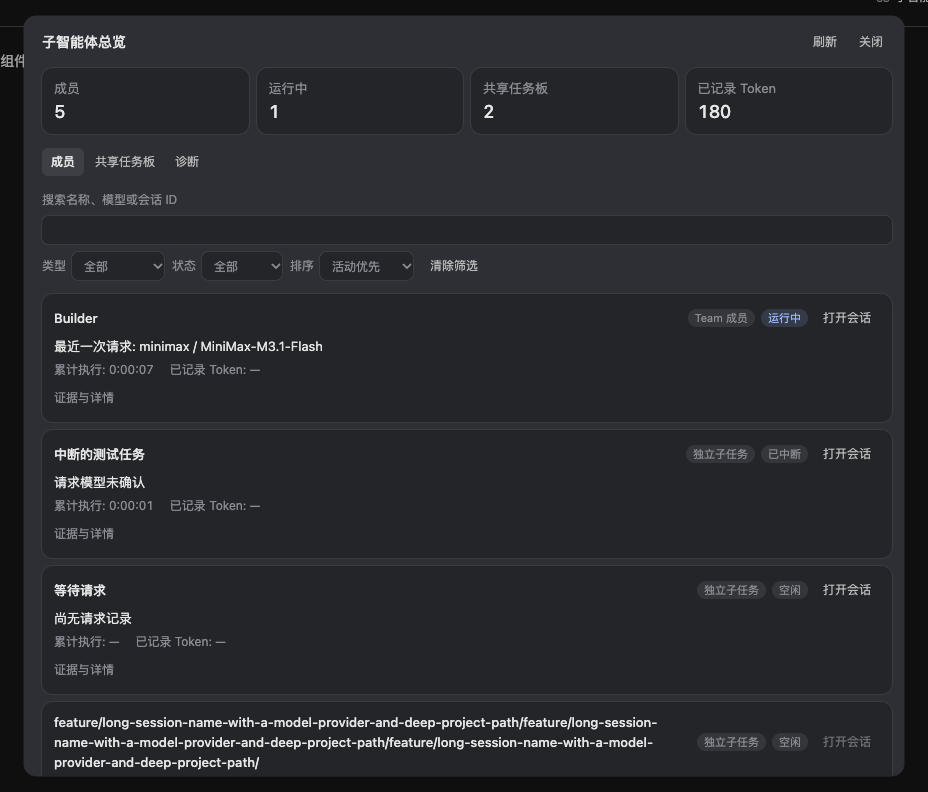Click the 尚无请求记录 text
This screenshot has height=792, width=928.
click(93, 619)
